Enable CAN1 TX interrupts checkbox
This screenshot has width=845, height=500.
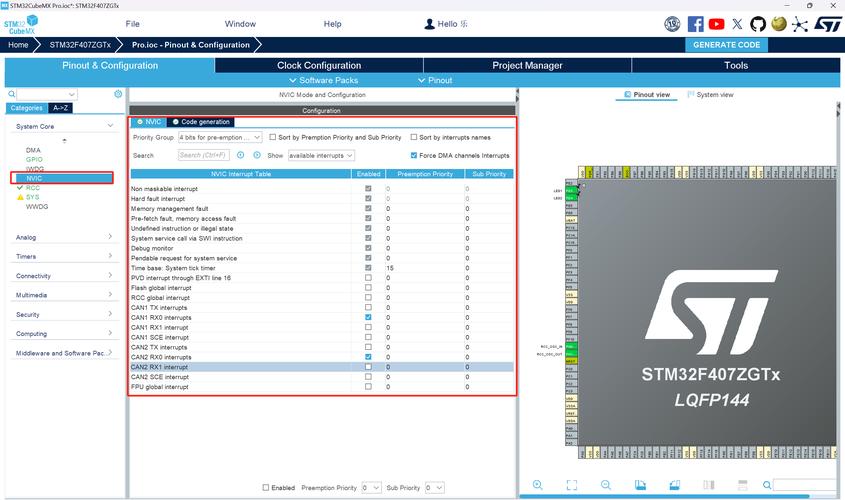point(368,307)
